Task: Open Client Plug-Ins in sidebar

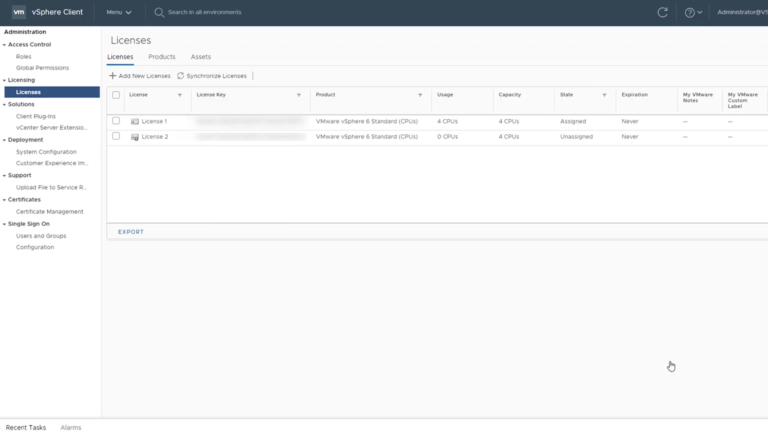Action: [x=36, y=116]
